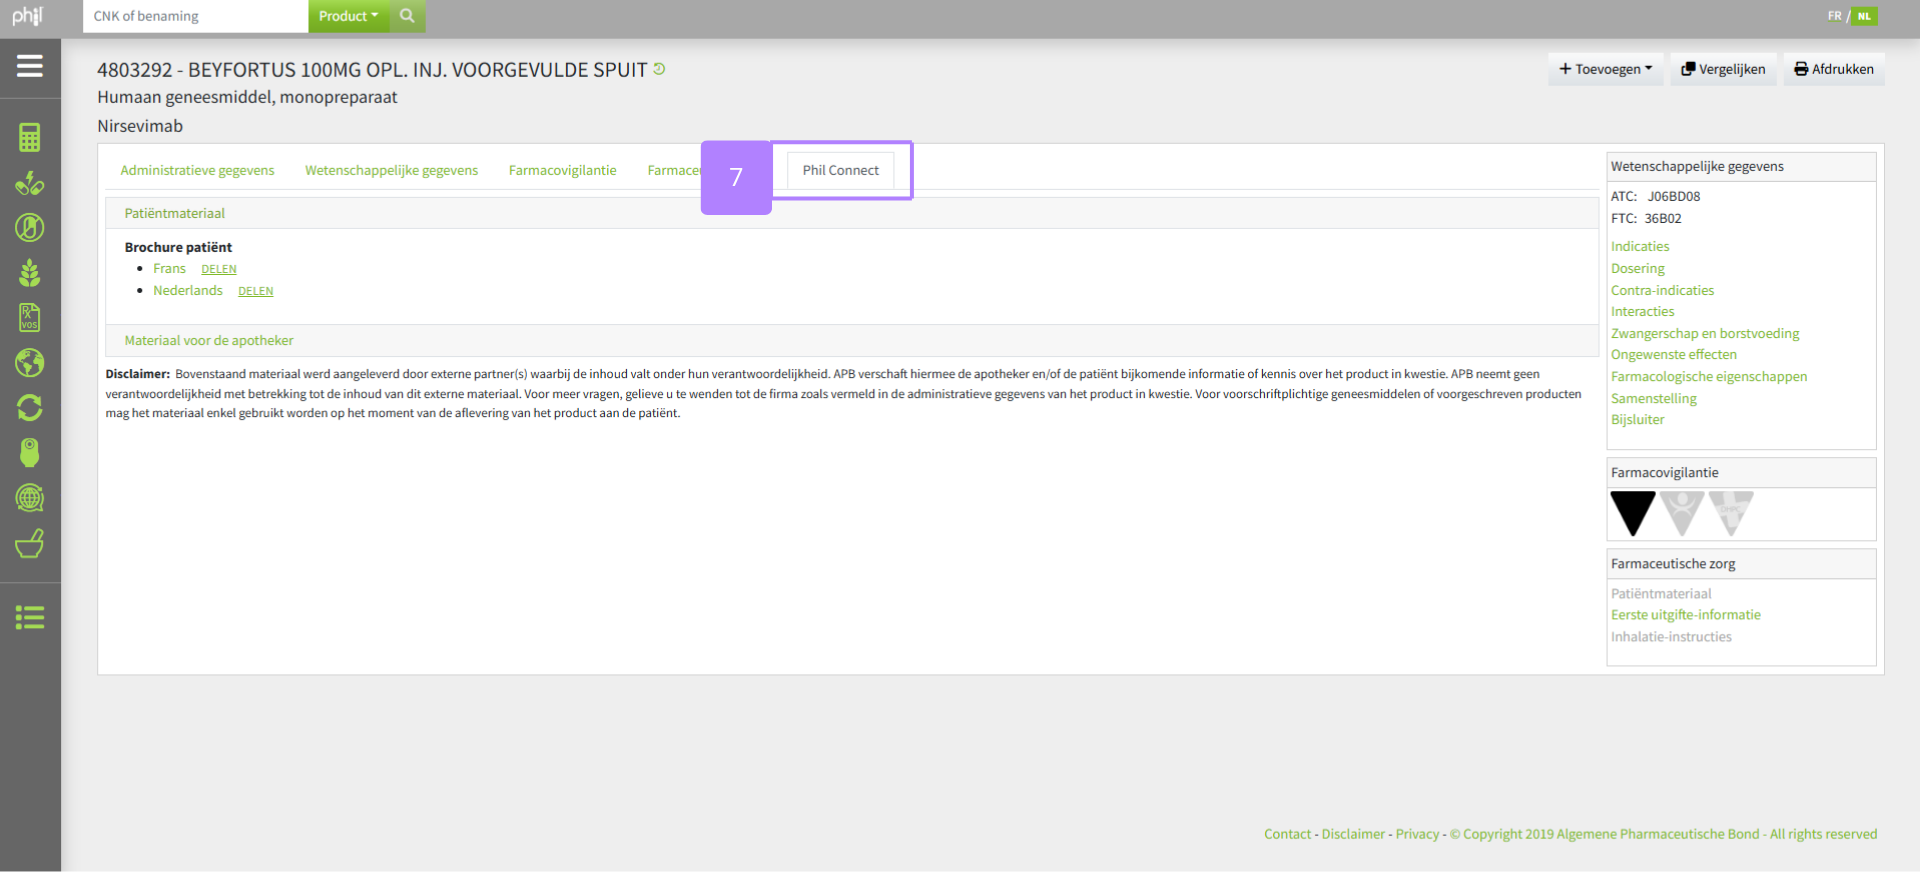
Task: Open the Indicaties link
Action: click(1640, 246)
